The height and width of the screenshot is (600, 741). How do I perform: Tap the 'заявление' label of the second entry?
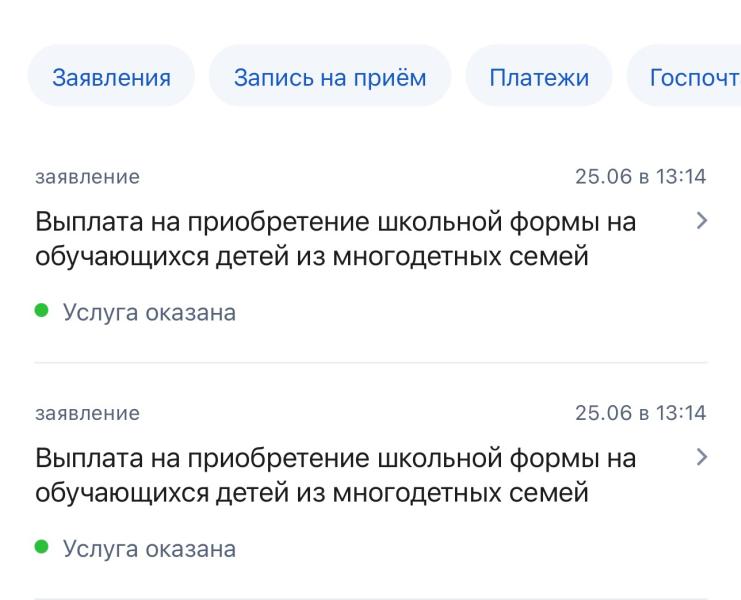pos(87,413)
